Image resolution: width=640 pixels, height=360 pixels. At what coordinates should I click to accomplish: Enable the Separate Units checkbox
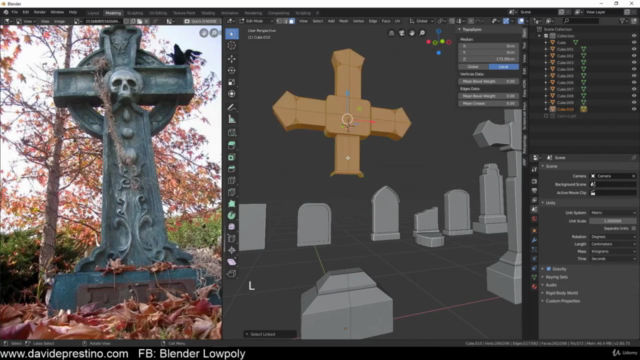click(633, 229)
